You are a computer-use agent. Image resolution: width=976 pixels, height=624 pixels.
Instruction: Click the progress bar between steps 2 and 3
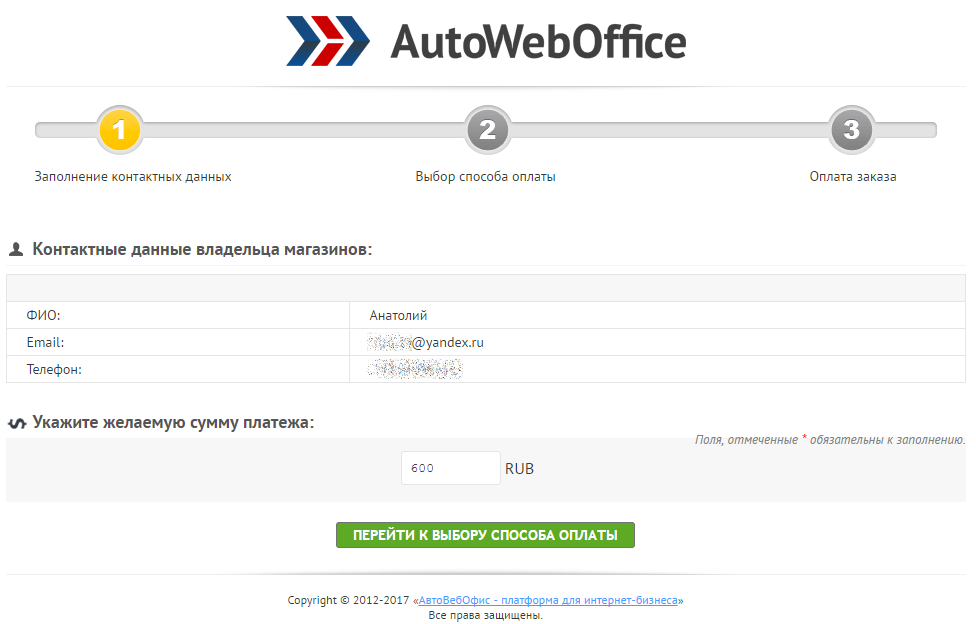pos(668,130)
